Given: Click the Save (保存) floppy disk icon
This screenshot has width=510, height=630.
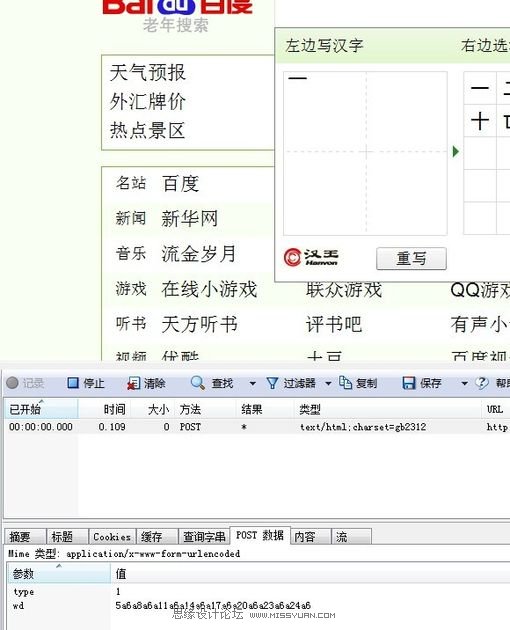Looking at the screenshot, I should (408, 383).
